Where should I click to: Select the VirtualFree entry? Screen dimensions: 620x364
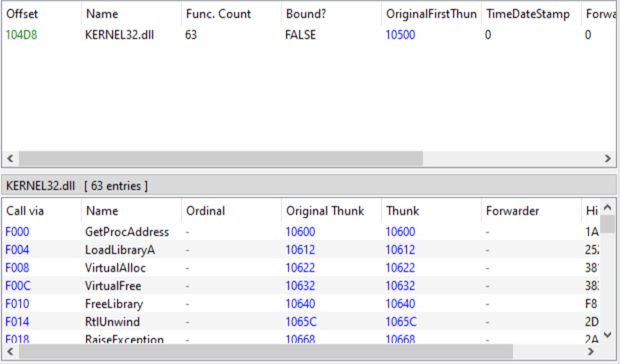point(113,286)
